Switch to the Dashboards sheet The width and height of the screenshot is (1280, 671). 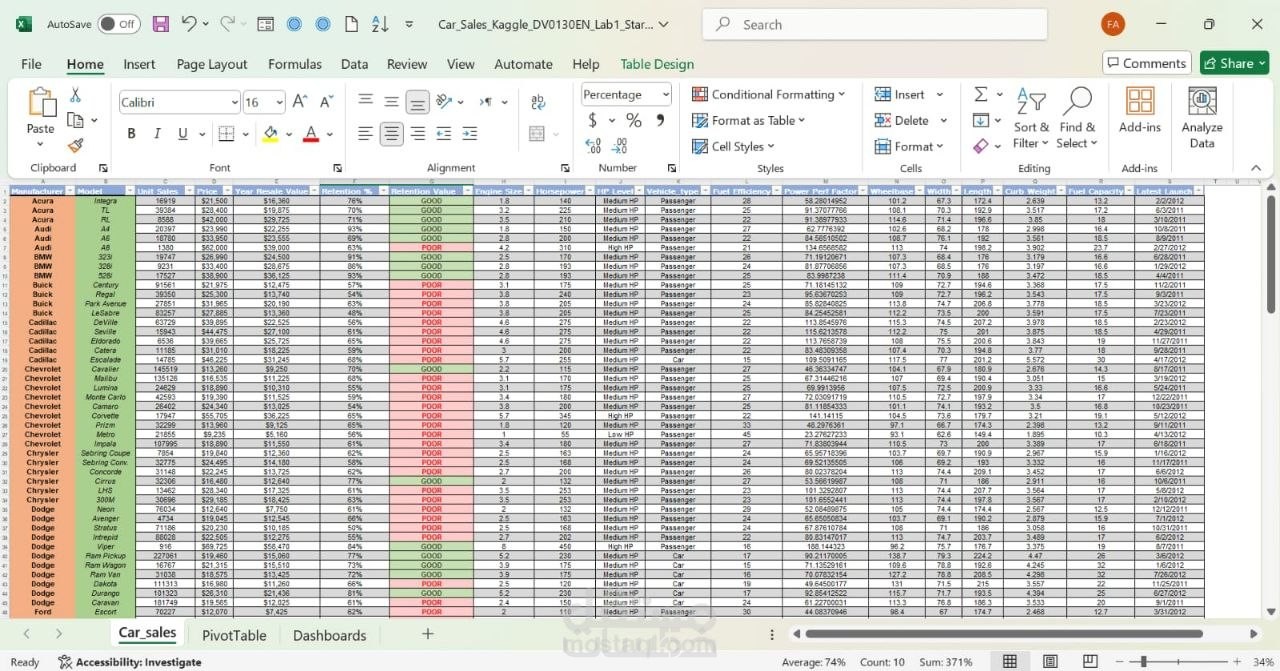coord(329,635)
